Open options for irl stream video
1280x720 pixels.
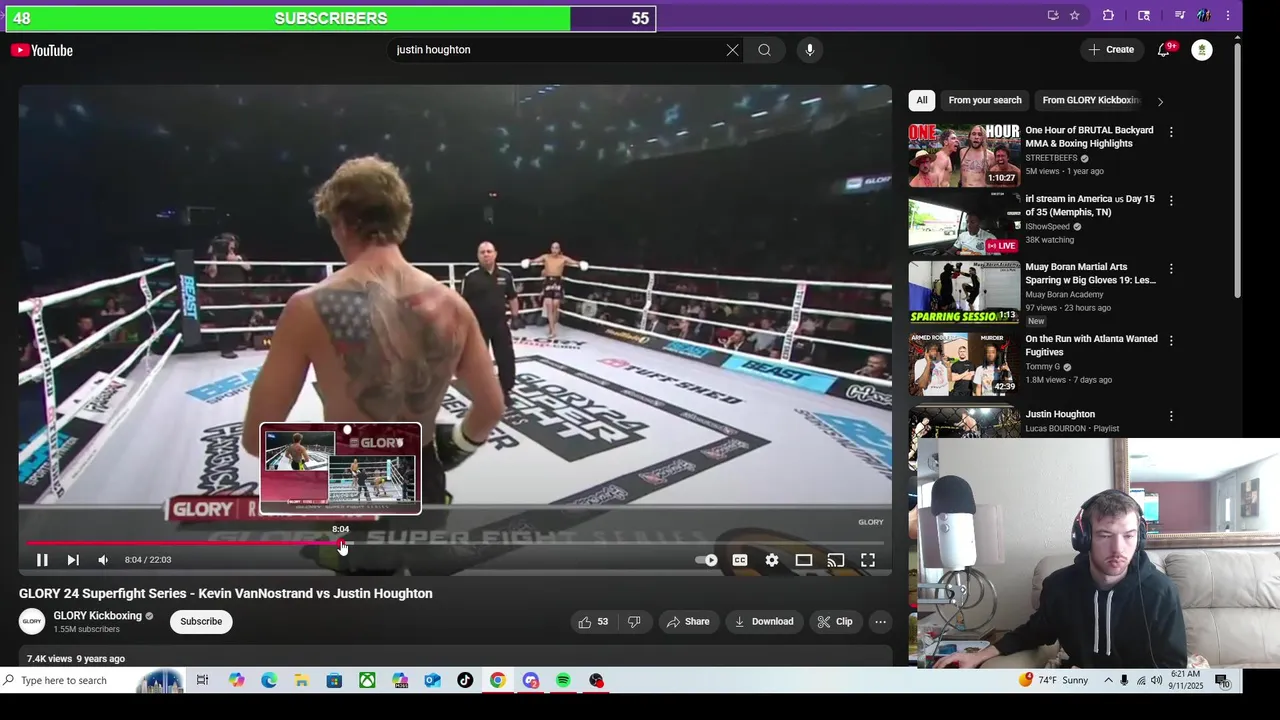(1171, 200)
